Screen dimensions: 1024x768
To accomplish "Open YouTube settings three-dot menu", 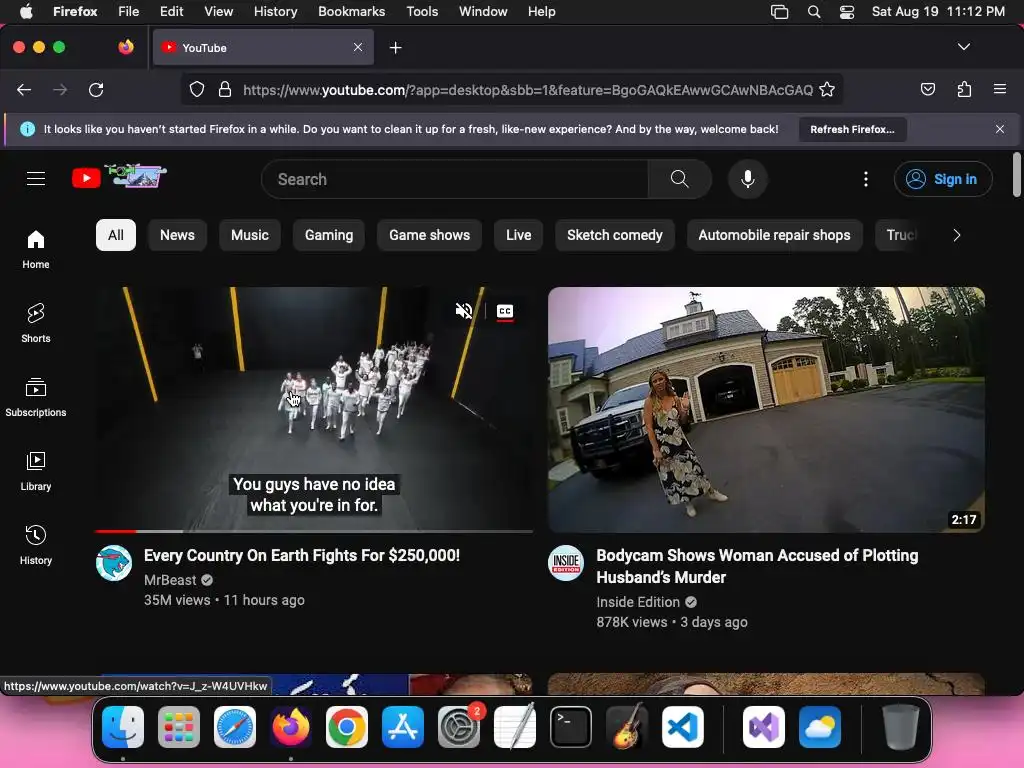I will 866,179.
